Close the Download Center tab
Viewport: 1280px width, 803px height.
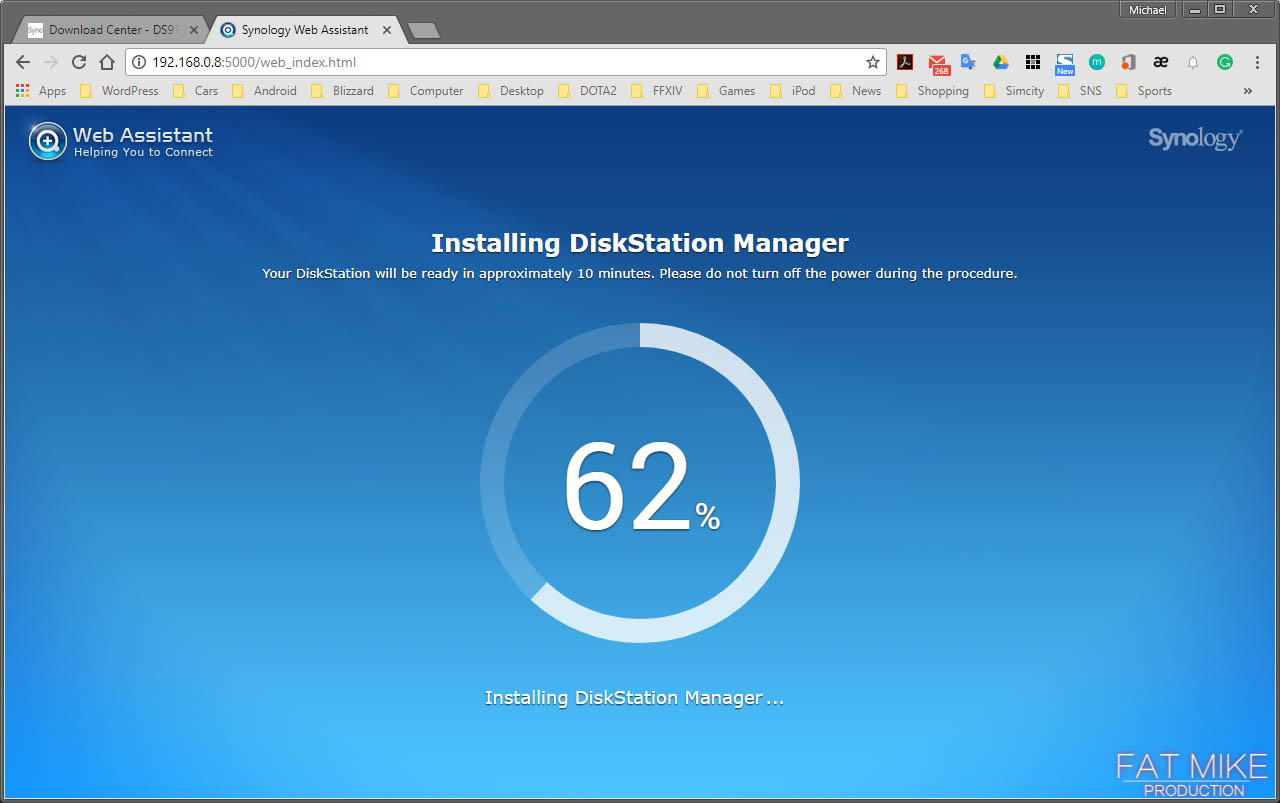click(194, 30)
